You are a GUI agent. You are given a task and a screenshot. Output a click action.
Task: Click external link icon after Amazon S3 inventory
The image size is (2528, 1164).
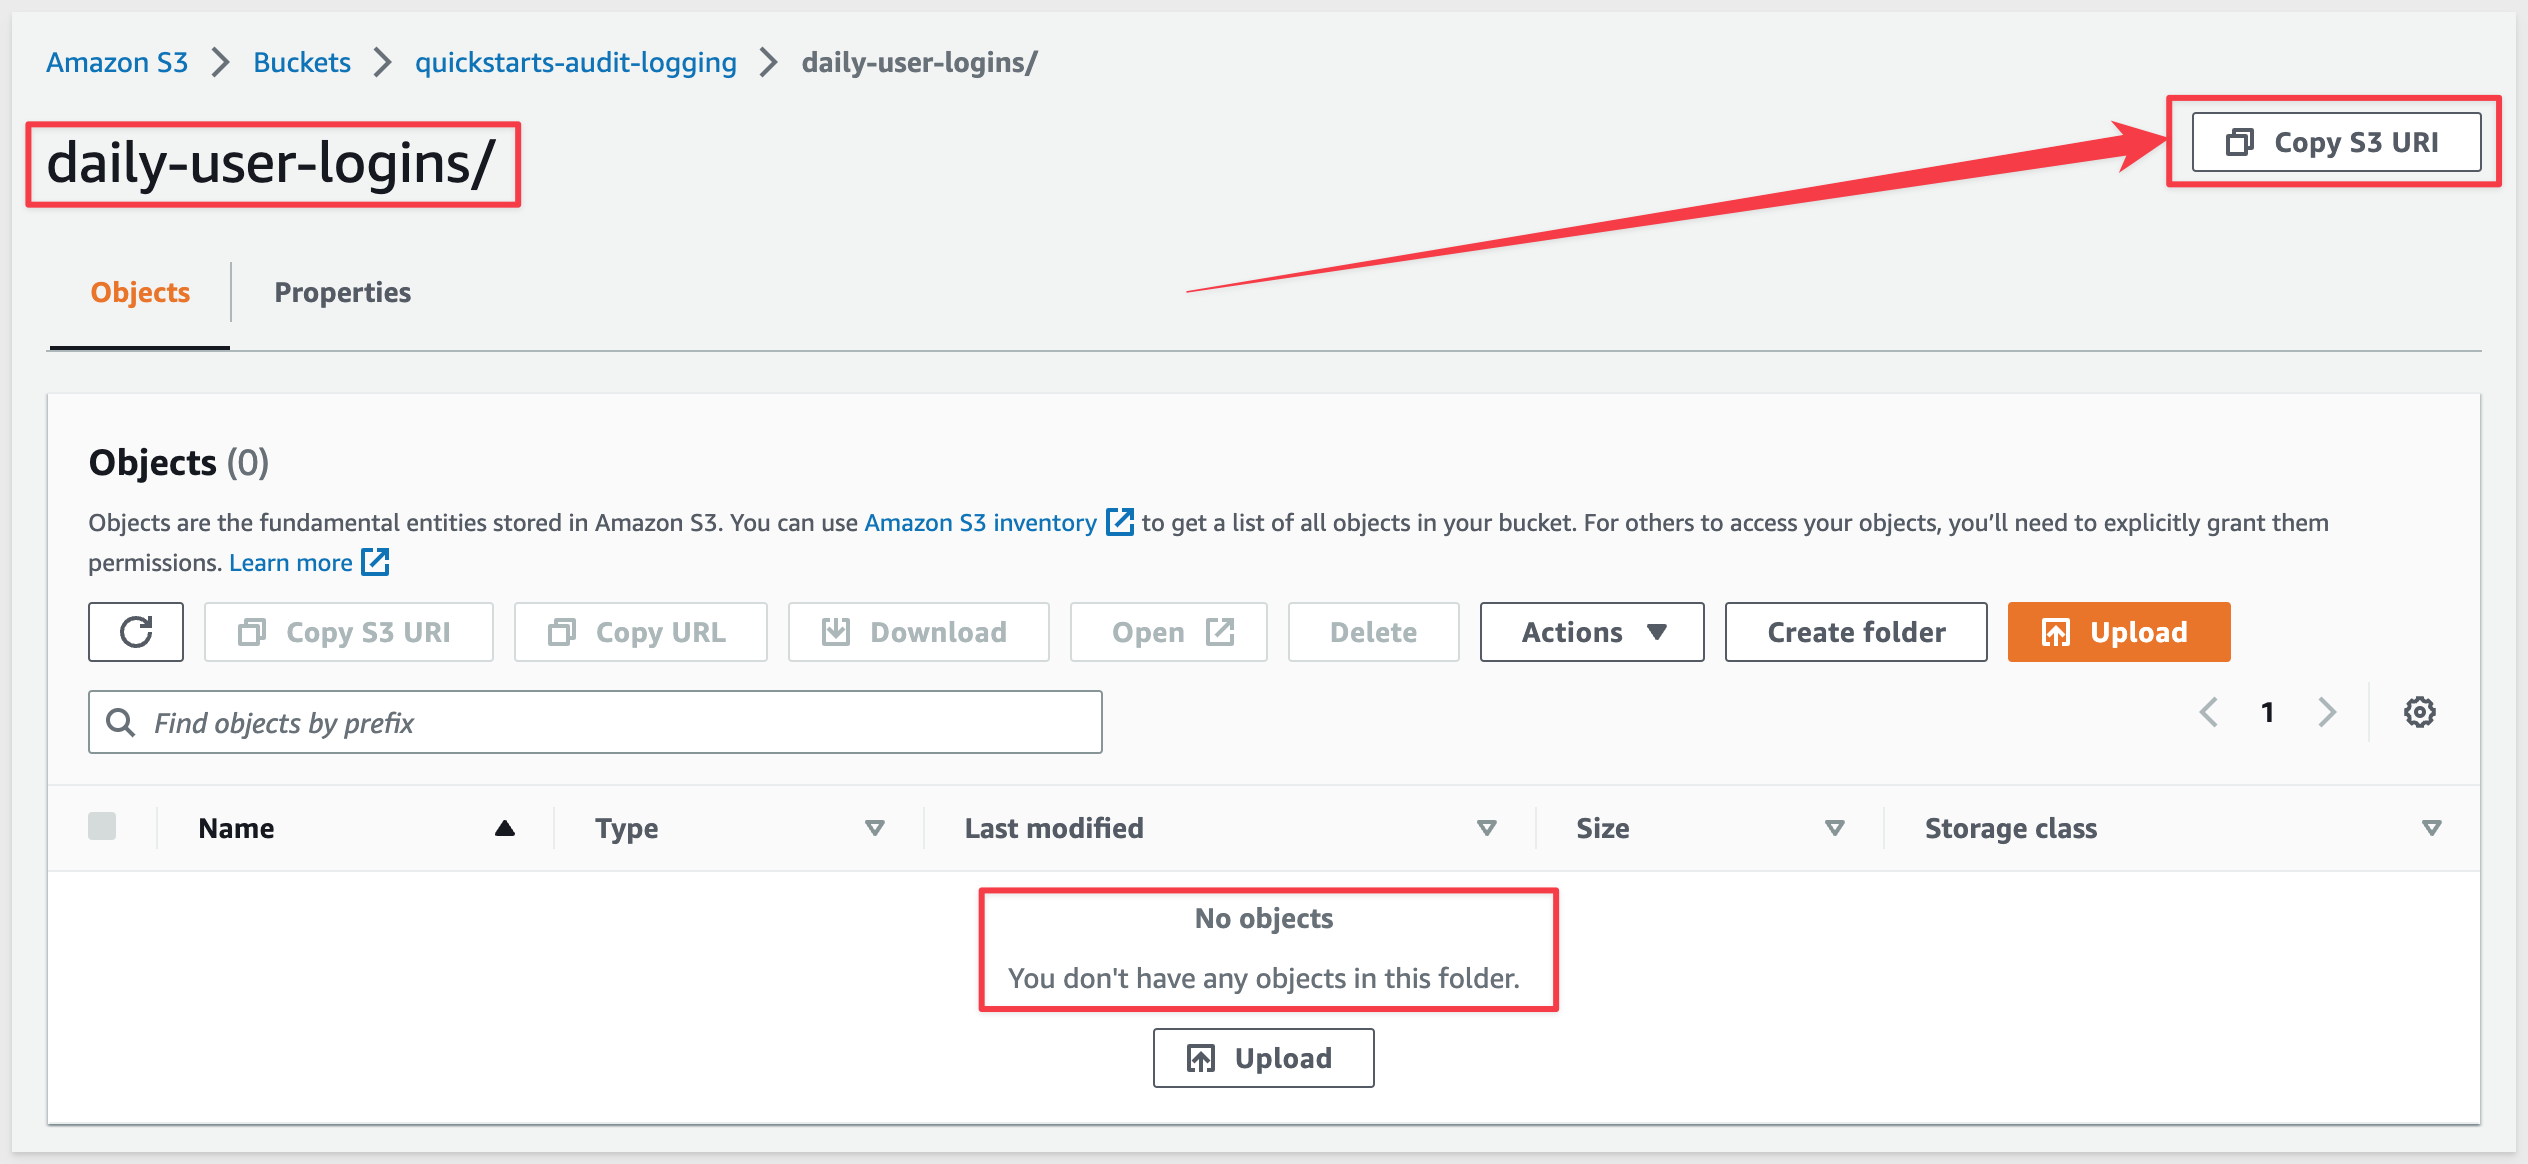1120,522
